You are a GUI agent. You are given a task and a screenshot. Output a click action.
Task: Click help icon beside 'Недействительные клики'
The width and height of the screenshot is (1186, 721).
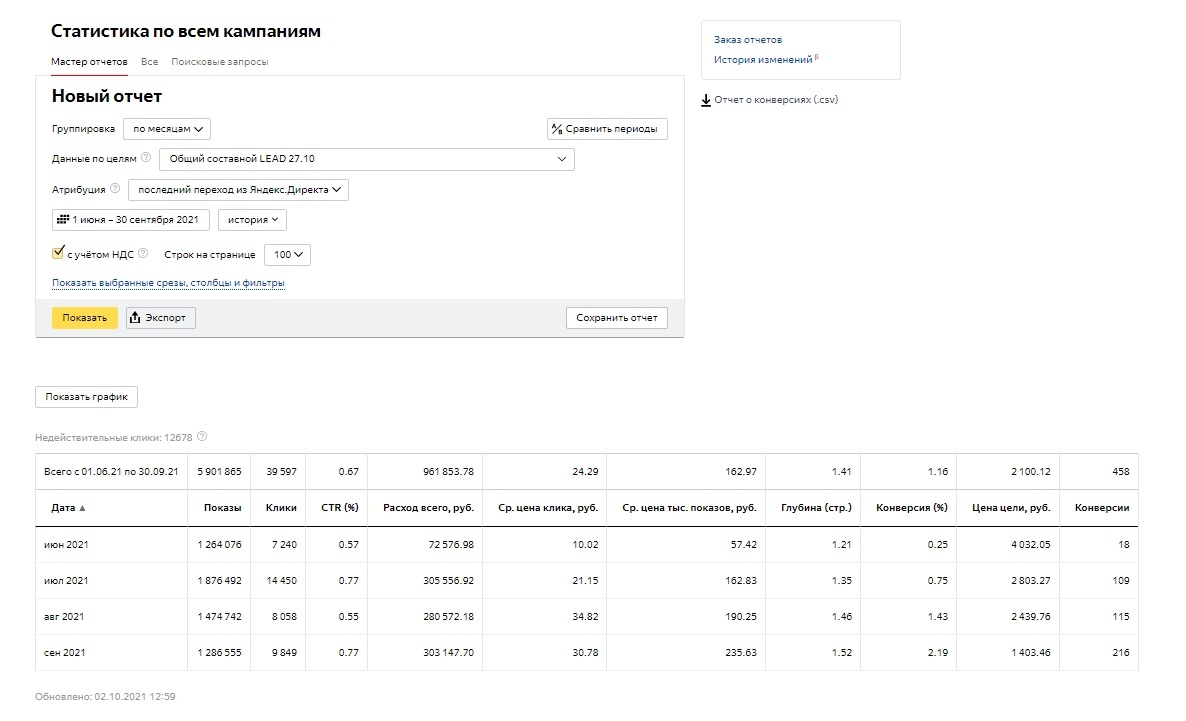pos(202,437)
